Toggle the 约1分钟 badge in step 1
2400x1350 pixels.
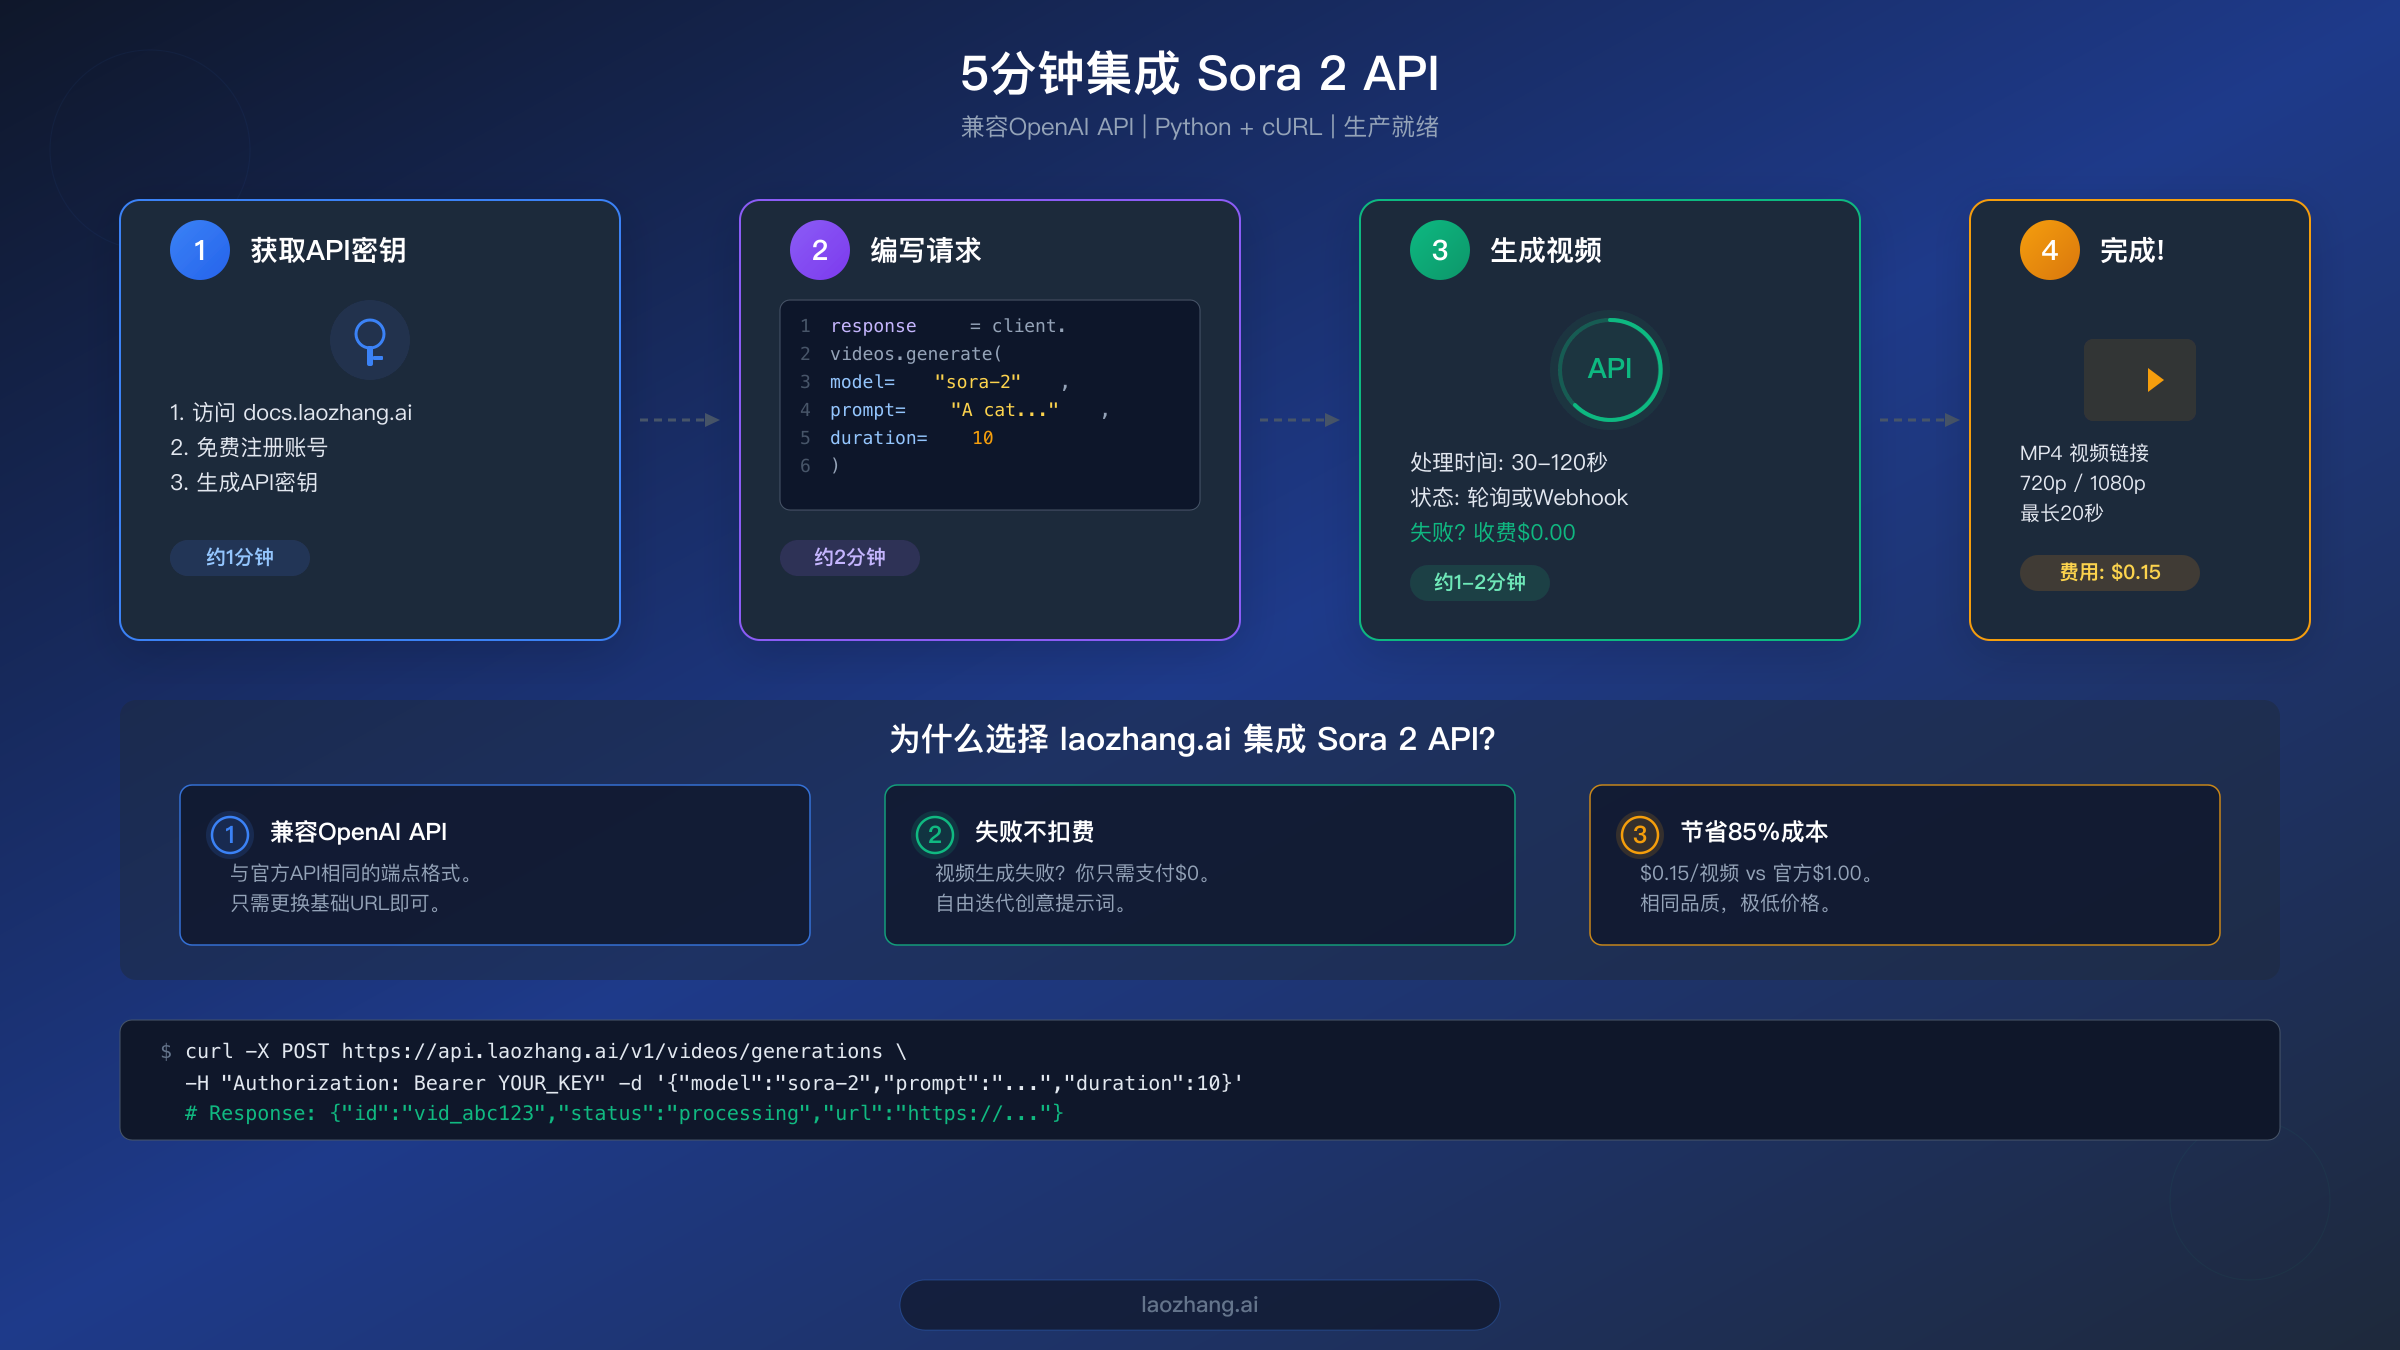pyautogui.click(x=239, y=558)
